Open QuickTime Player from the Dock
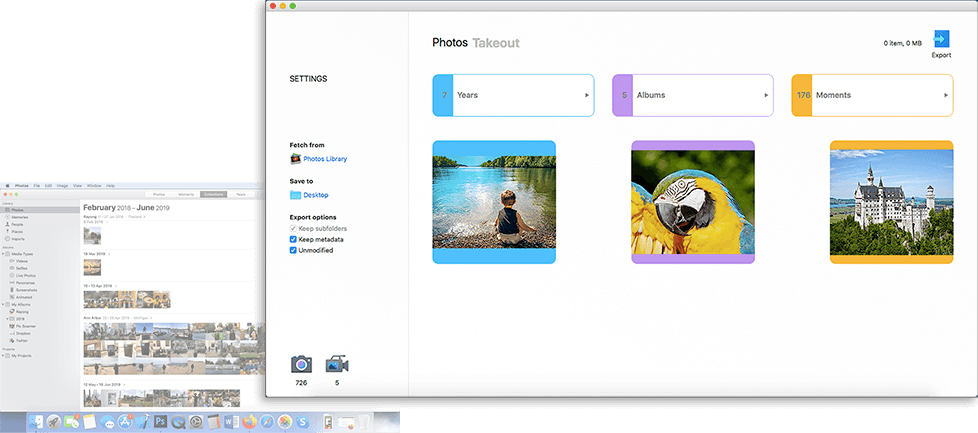Viewport: 978px width, 433px height. click(x=178, y=422)
